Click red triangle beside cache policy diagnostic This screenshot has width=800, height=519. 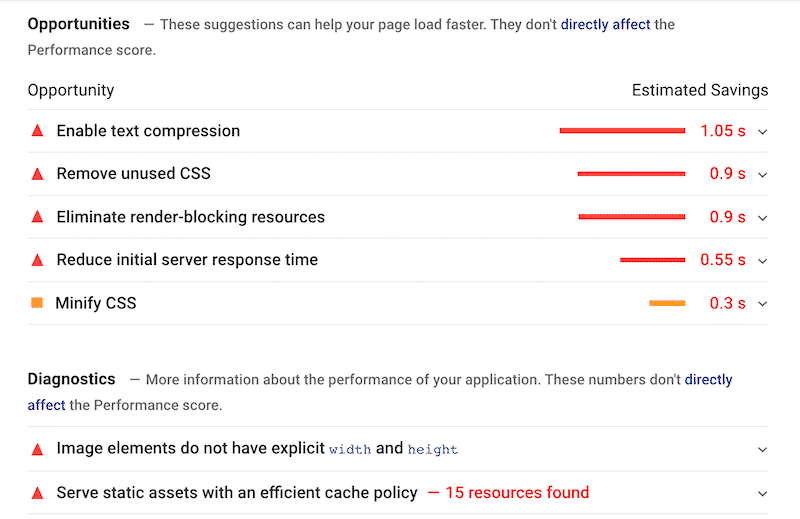tap(38, 493)
